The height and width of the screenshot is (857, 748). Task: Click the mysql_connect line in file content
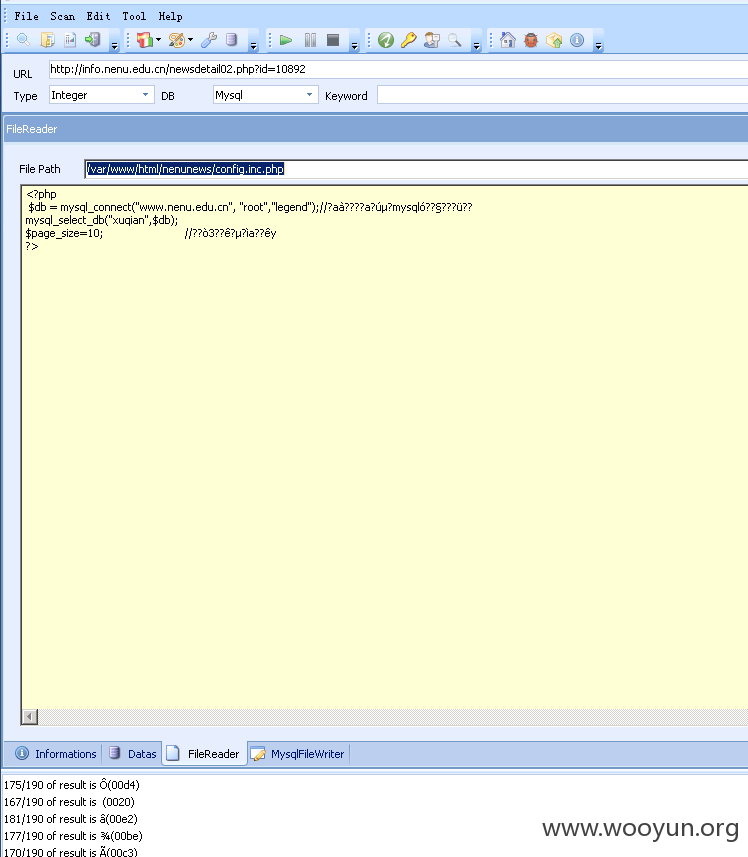click(250, 207)
